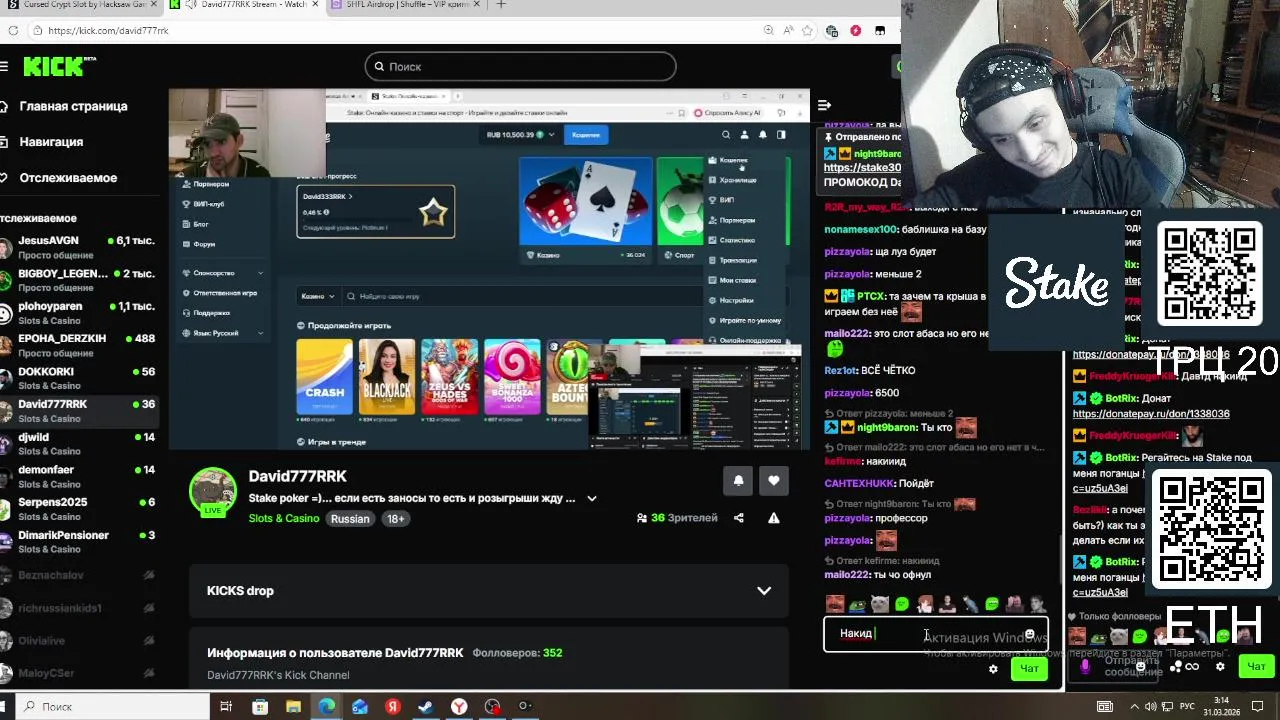Open Навигация in the sidebar
1280x720 pixels.
(x=51, y=142)
